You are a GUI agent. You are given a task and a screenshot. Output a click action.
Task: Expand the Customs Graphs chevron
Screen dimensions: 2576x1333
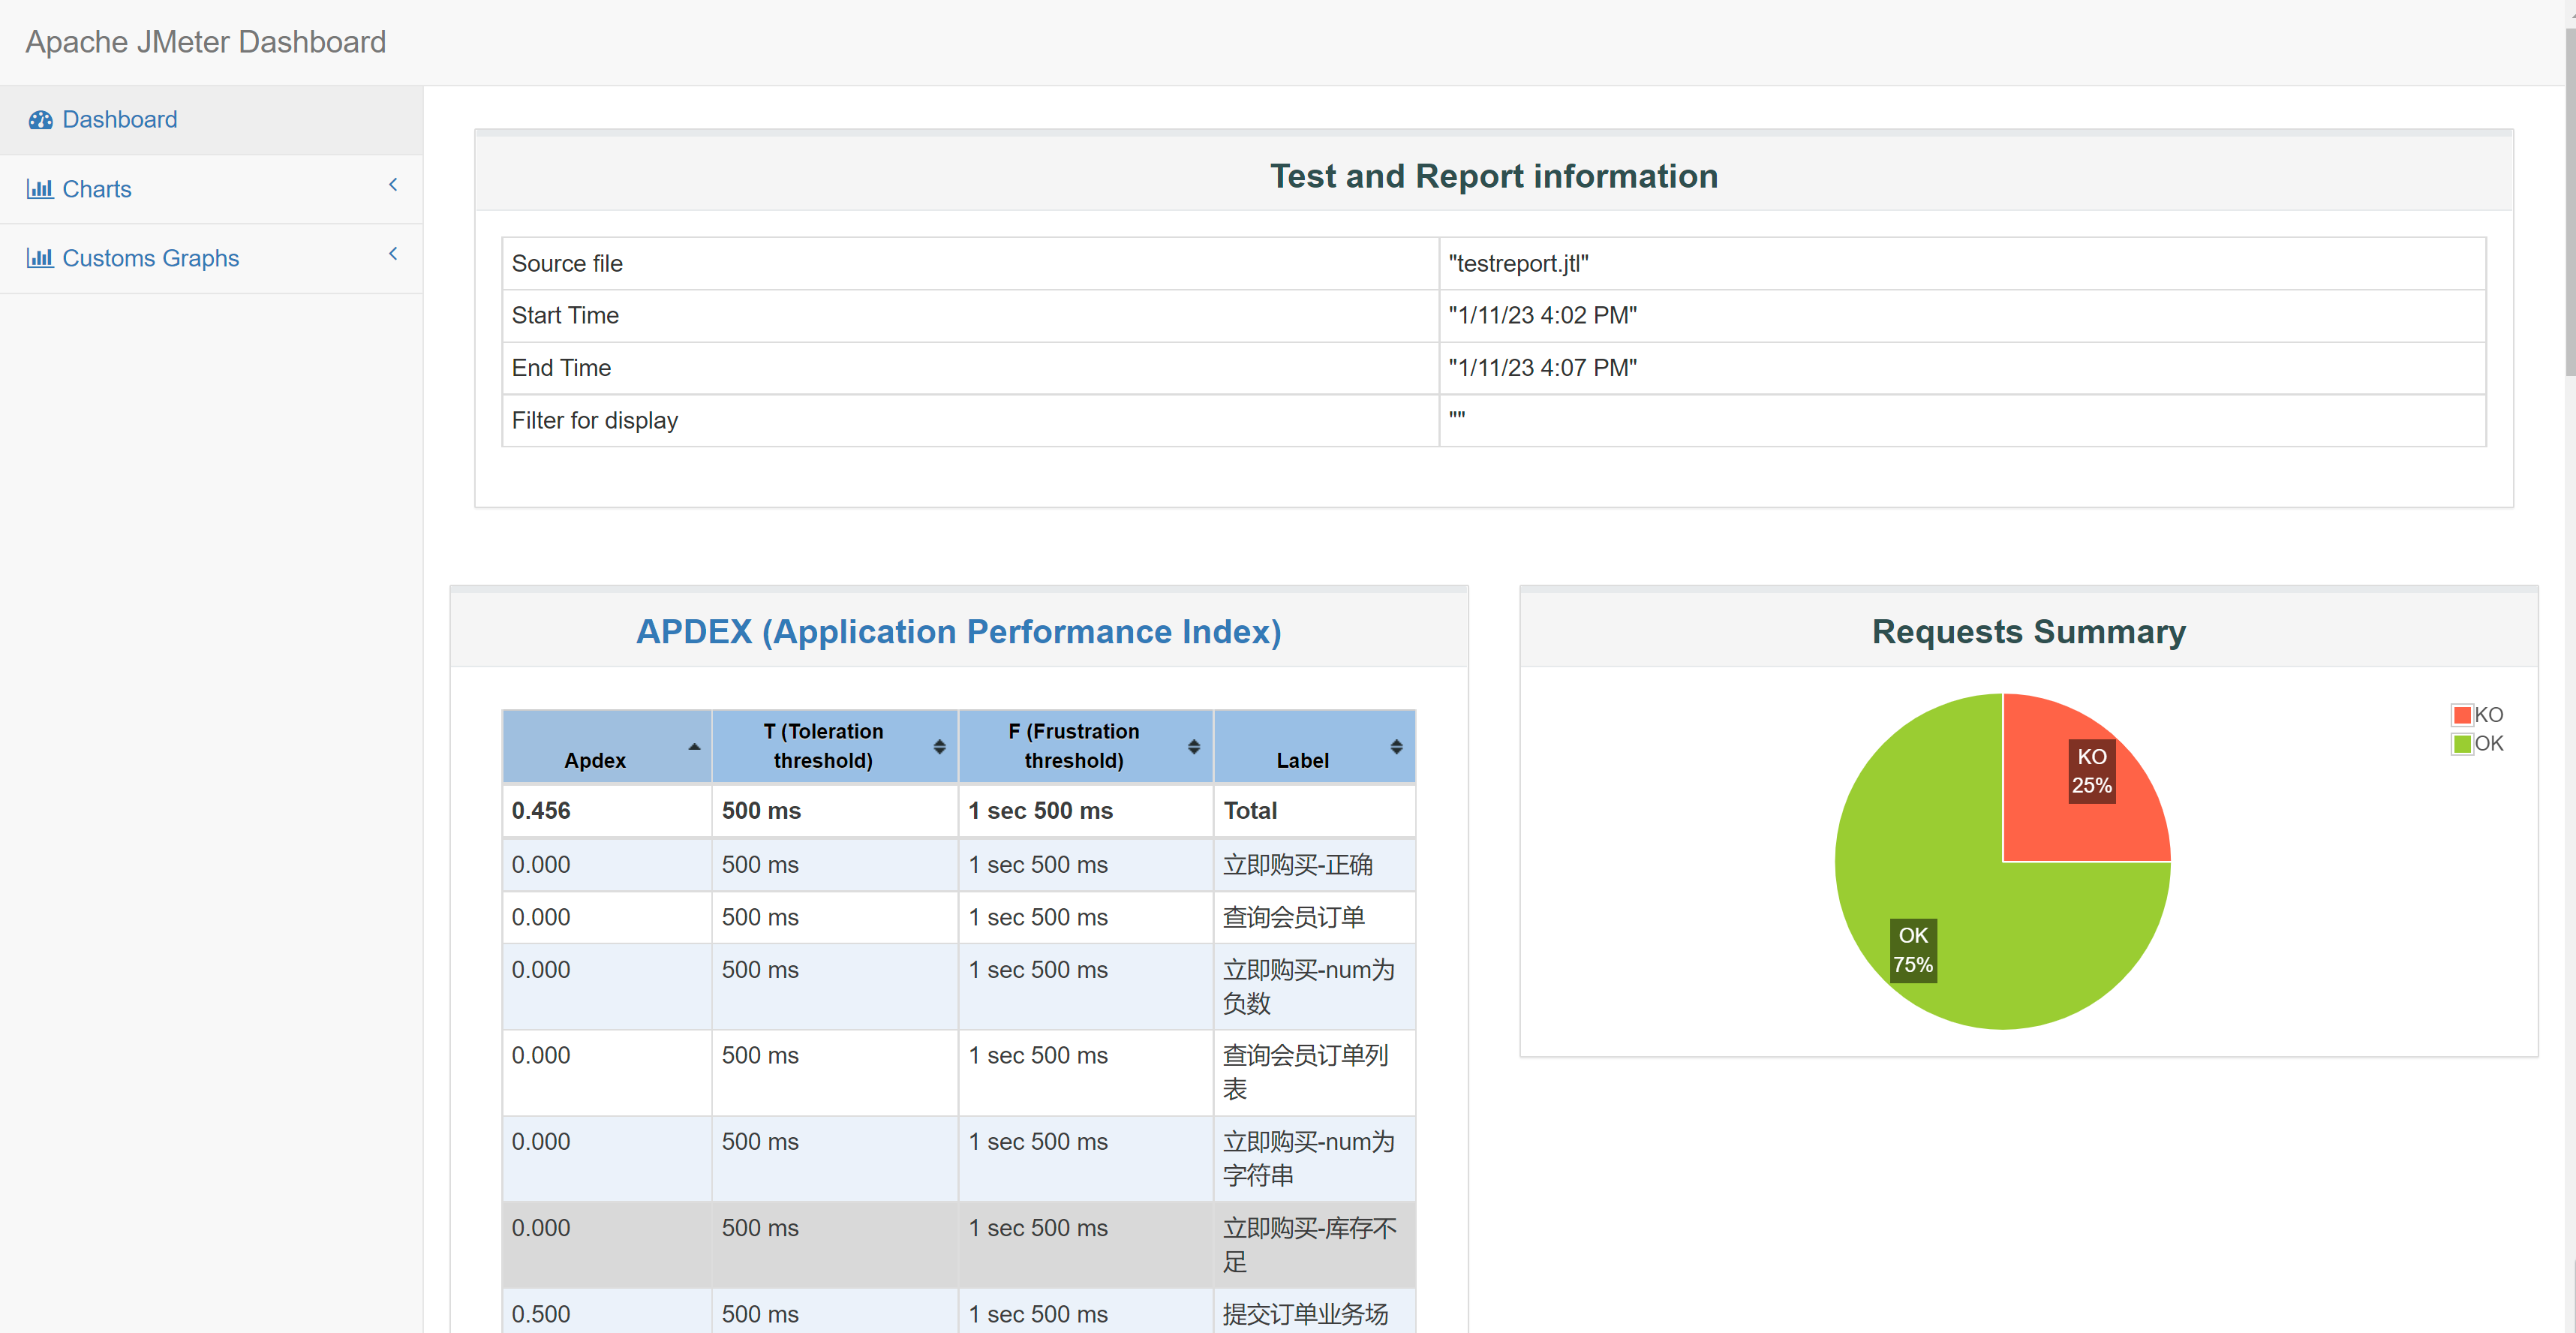click(393, 254)
